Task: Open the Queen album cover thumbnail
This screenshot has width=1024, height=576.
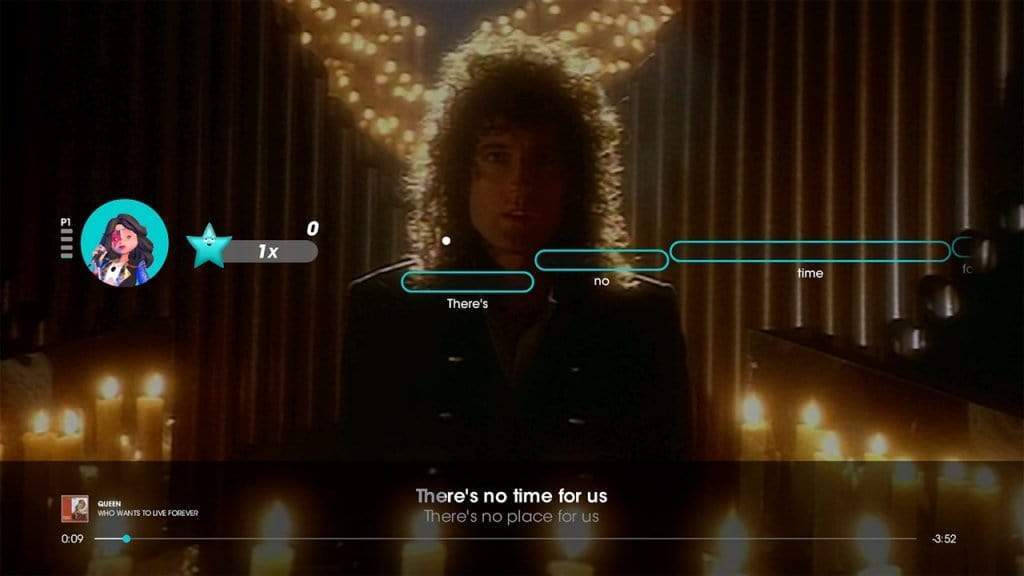Action: [75, 509]
